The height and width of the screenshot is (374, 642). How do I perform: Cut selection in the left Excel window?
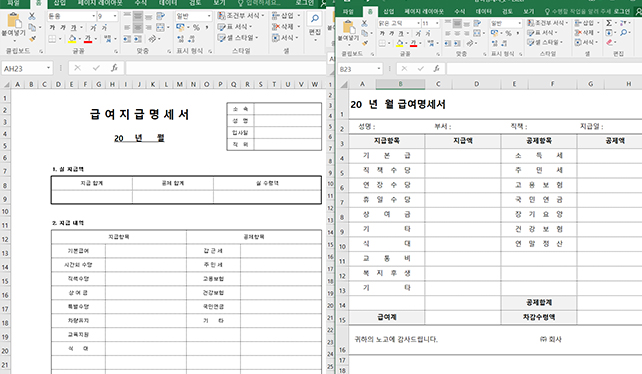[32, 17]
